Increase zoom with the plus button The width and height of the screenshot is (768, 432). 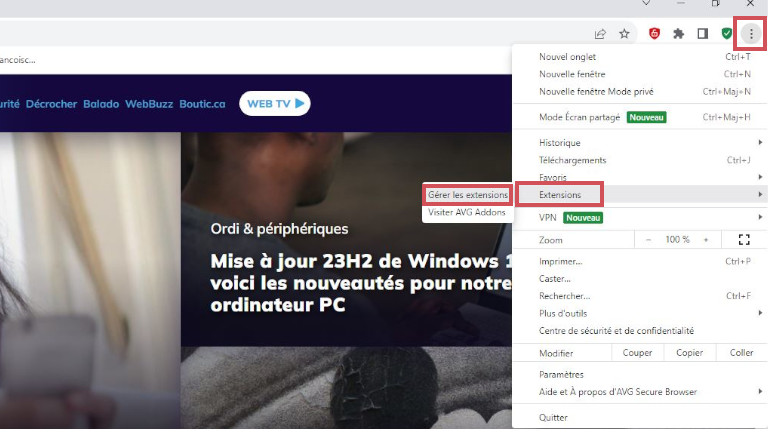(706, 240)
